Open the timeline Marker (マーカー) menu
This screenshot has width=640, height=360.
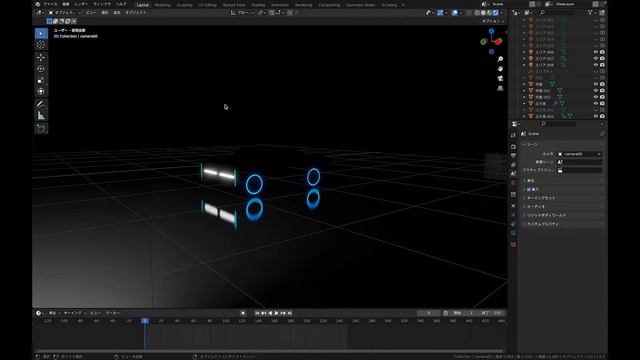[113, 313]
